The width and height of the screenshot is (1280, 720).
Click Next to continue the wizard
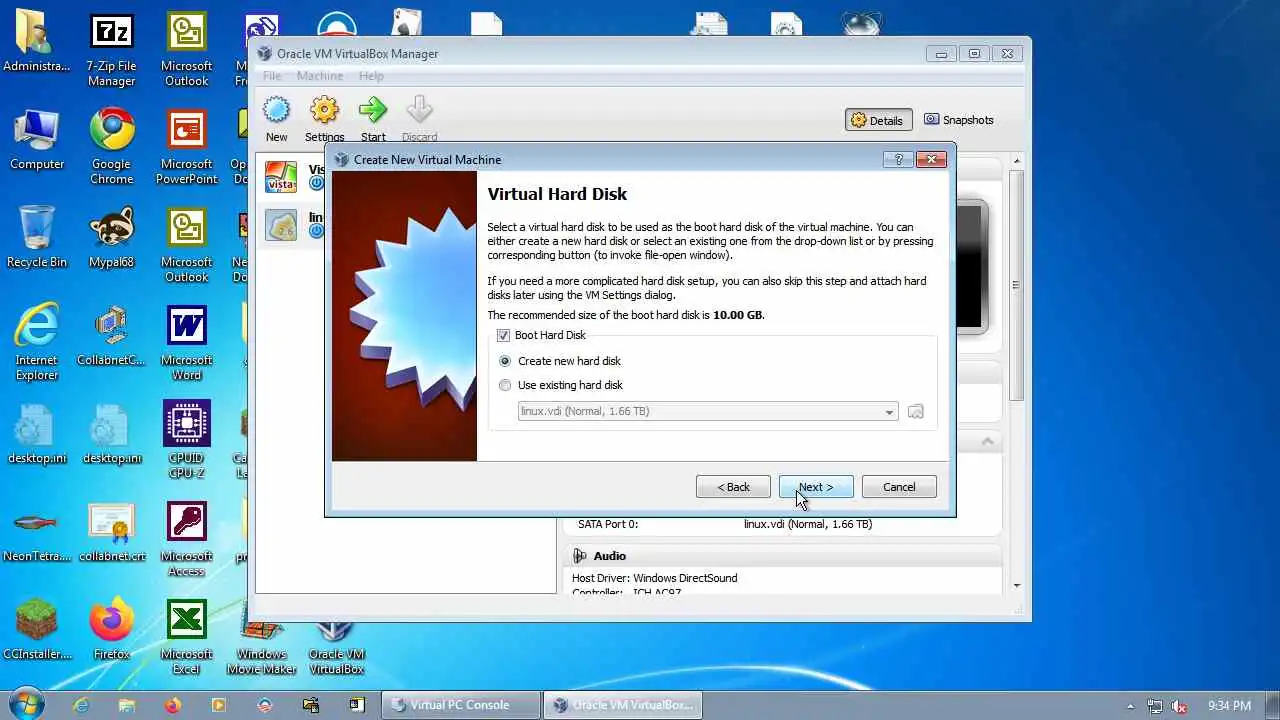816,487
